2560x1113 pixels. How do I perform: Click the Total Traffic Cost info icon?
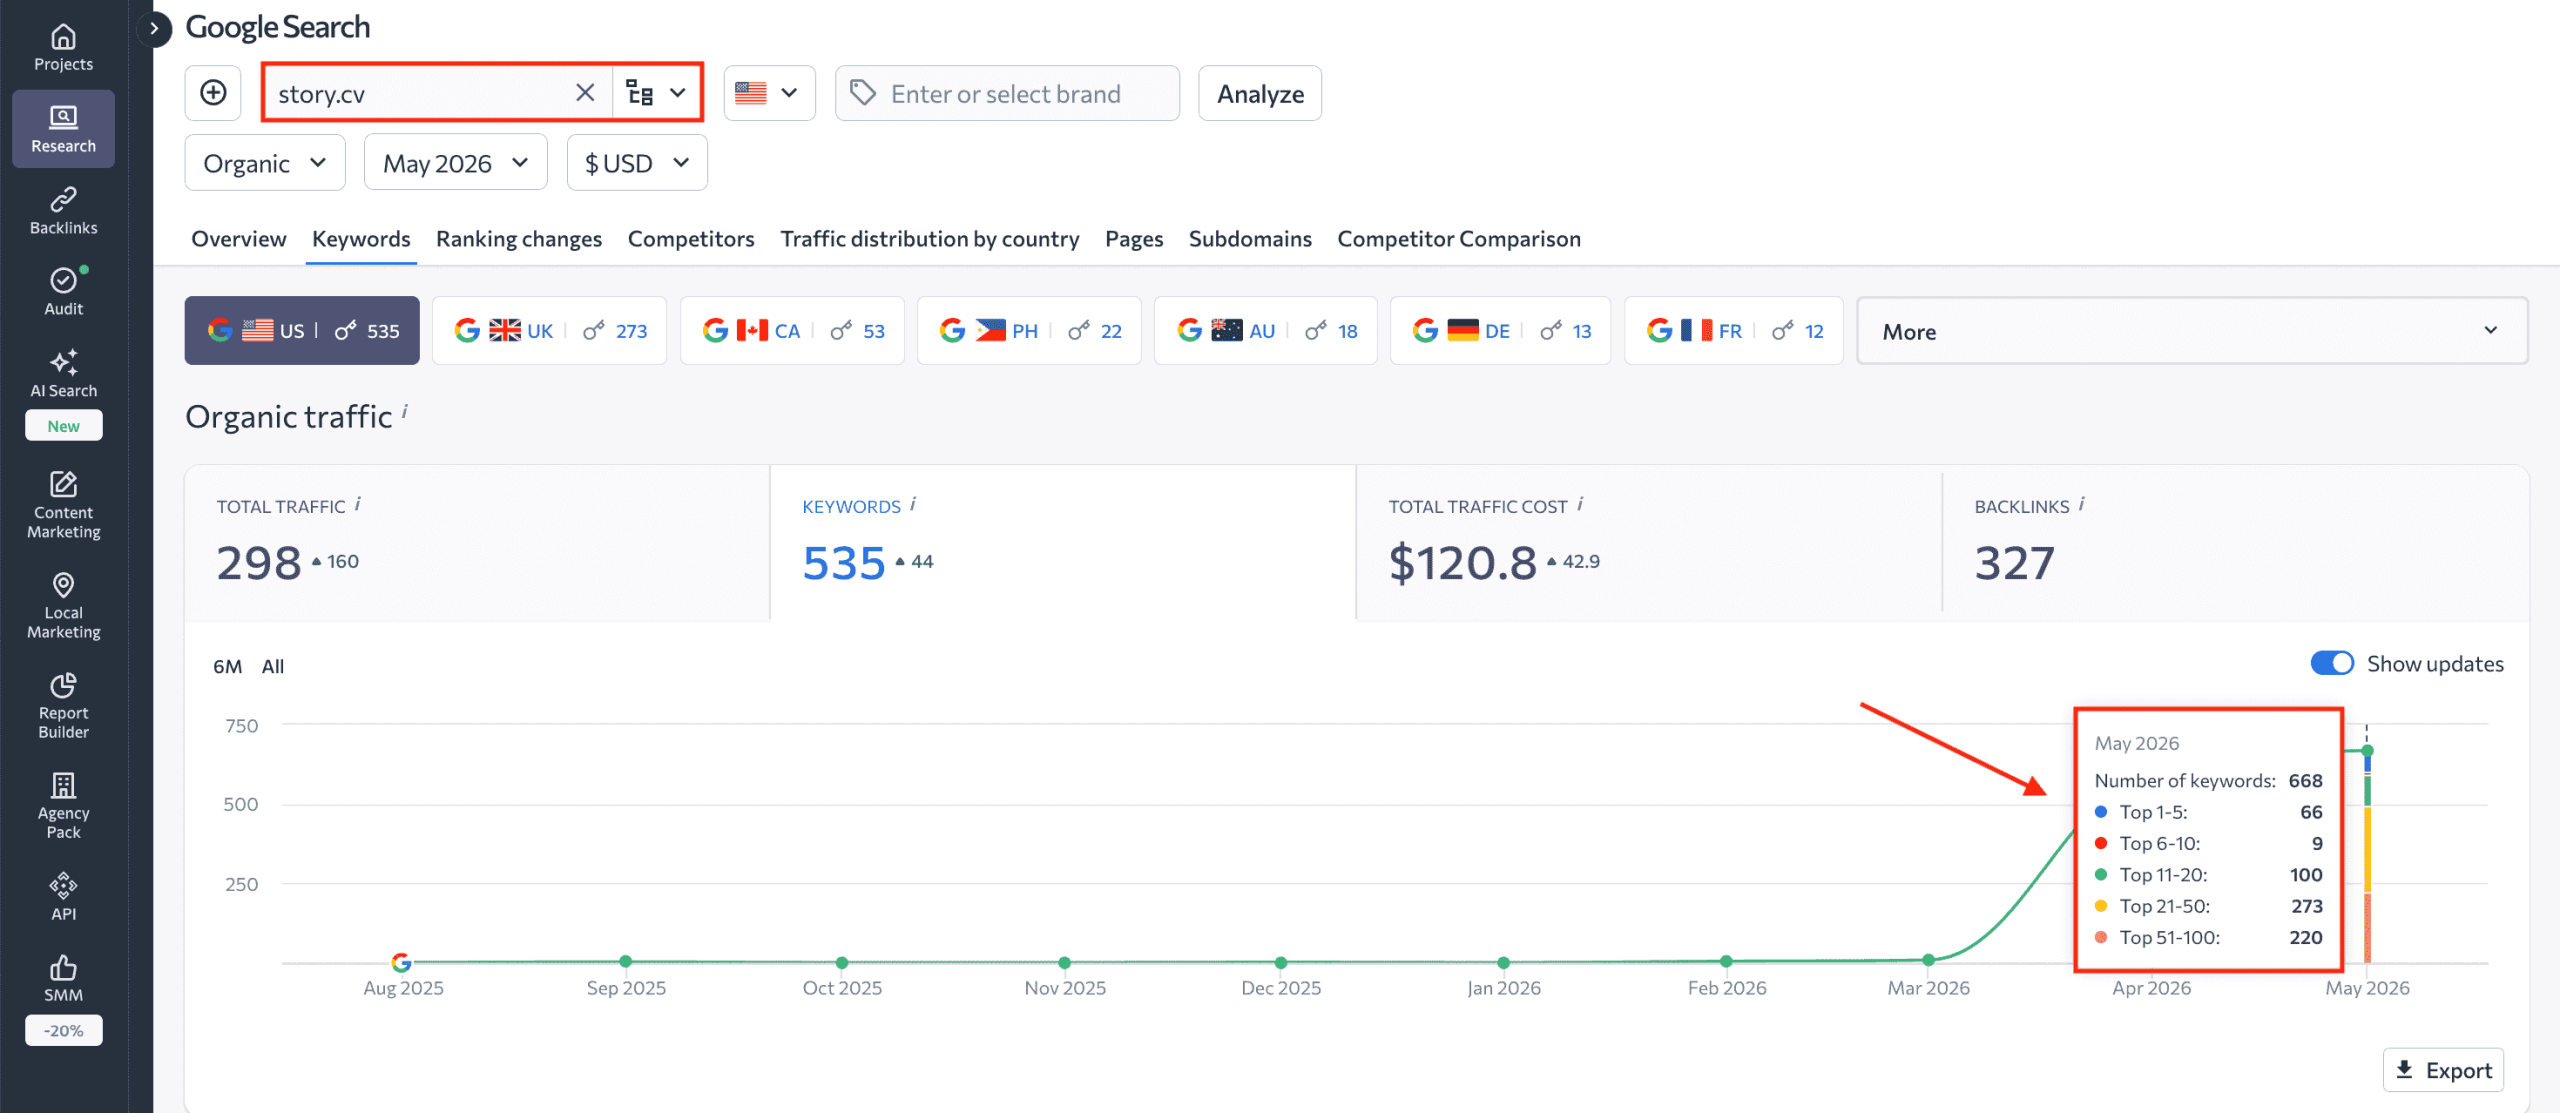pos(1580,504)
